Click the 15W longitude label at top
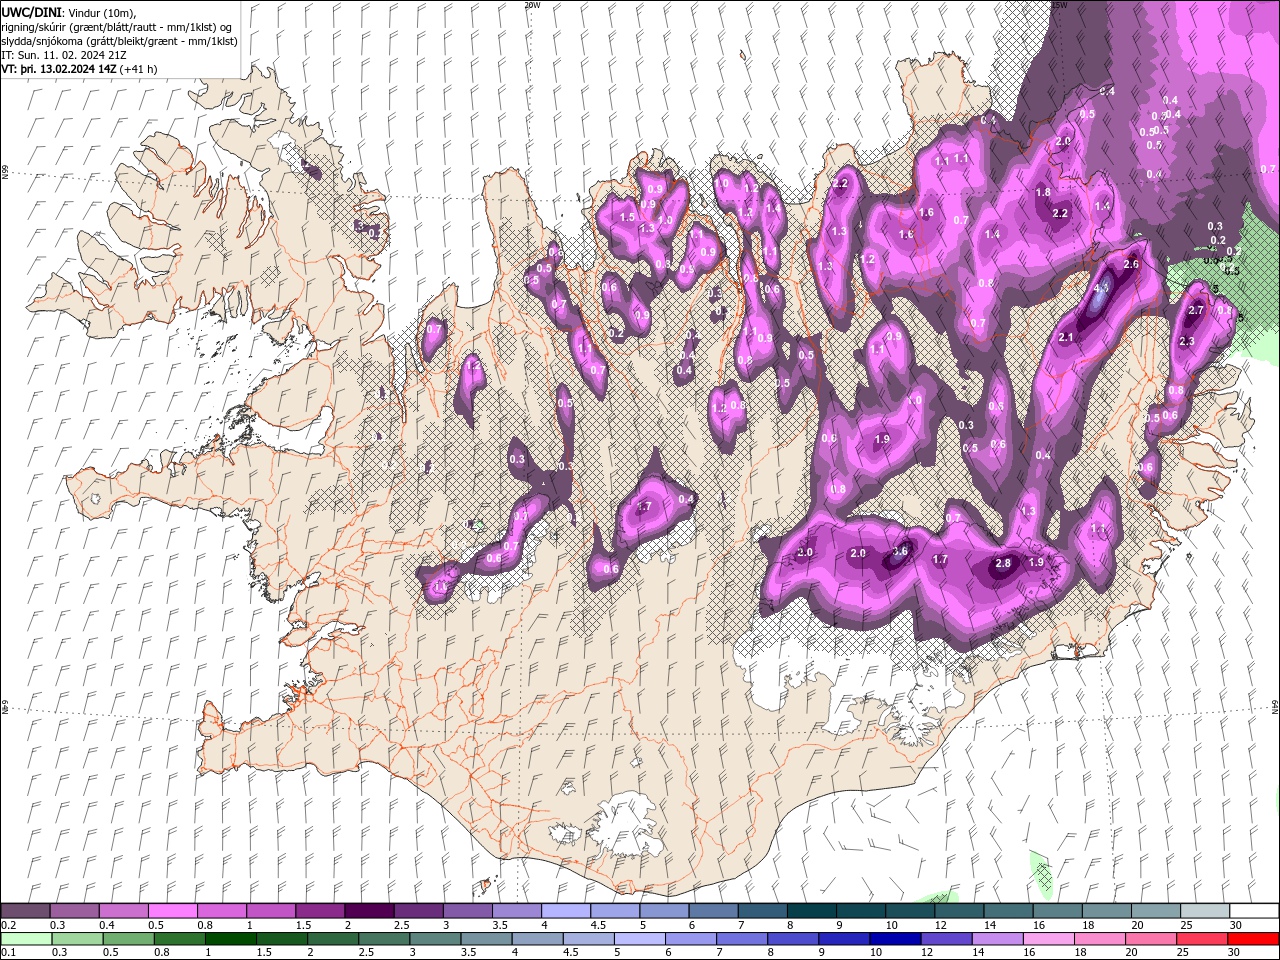 pyautogui.click(x=1059, y=4)
